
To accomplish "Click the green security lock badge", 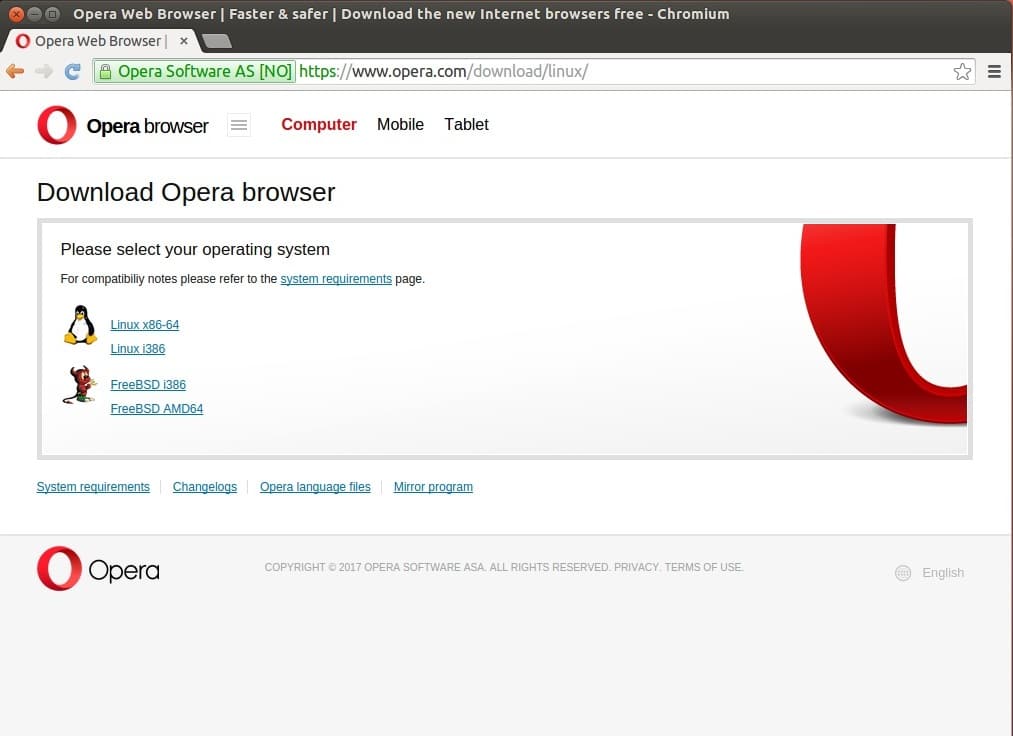I will point(194,71).
